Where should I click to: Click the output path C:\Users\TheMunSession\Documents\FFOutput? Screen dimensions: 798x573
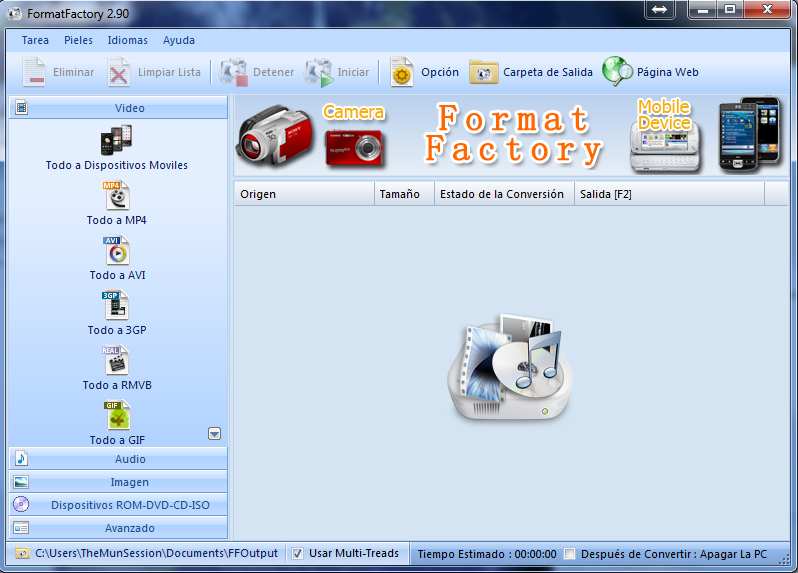(157, 553)
